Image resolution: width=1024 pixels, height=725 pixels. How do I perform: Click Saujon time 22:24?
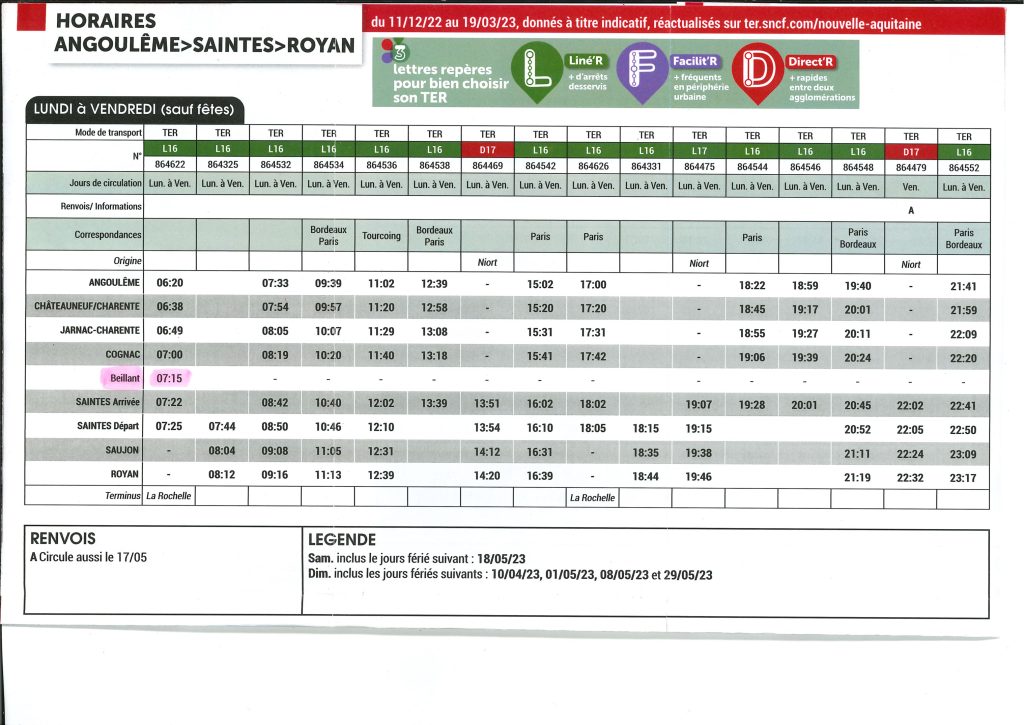tap(910, 454)
